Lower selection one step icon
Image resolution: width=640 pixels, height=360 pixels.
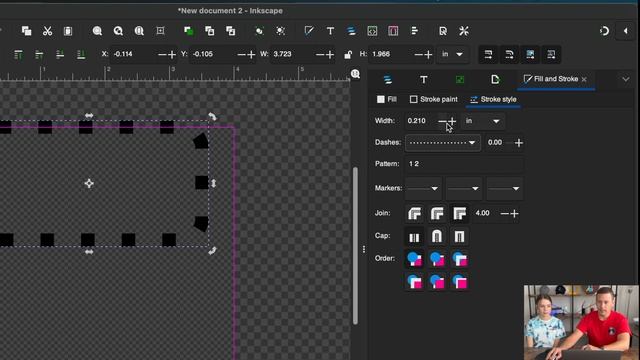pos(60,55)
